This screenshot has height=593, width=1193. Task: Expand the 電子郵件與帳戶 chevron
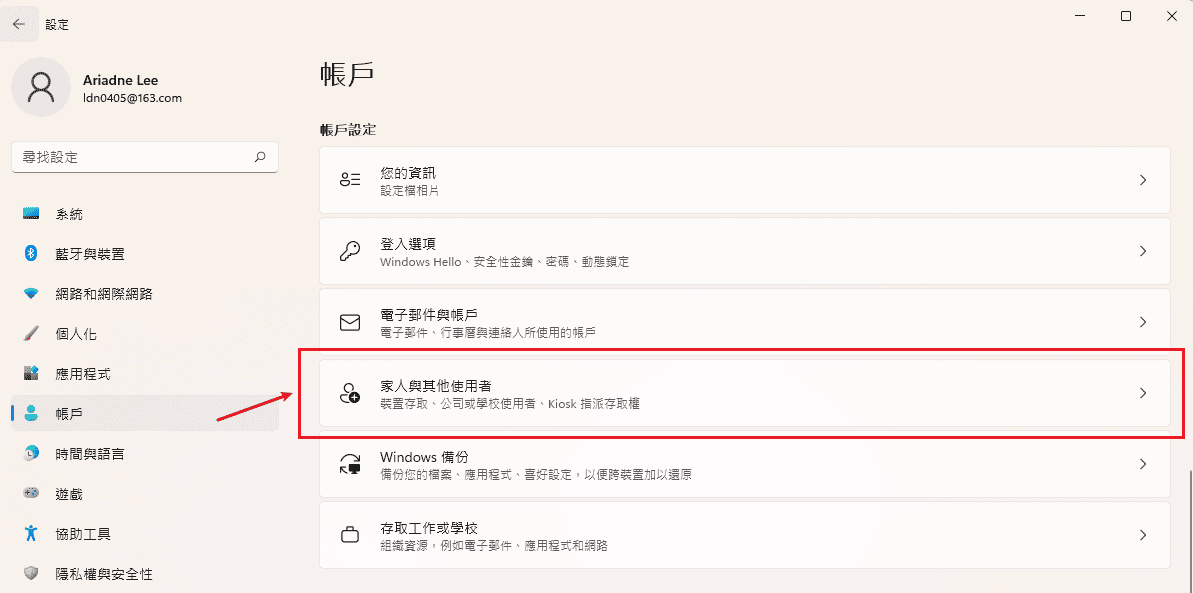tap(1143, 321)
